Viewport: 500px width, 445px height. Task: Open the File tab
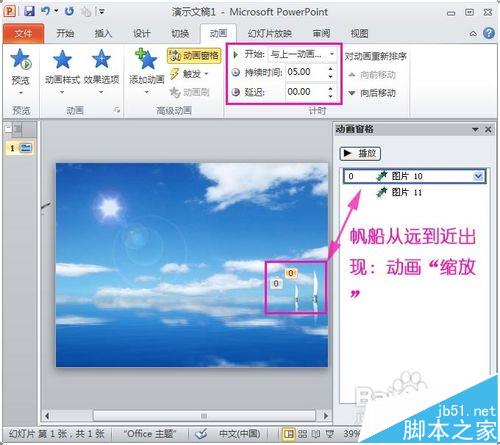tap(23, 33)
